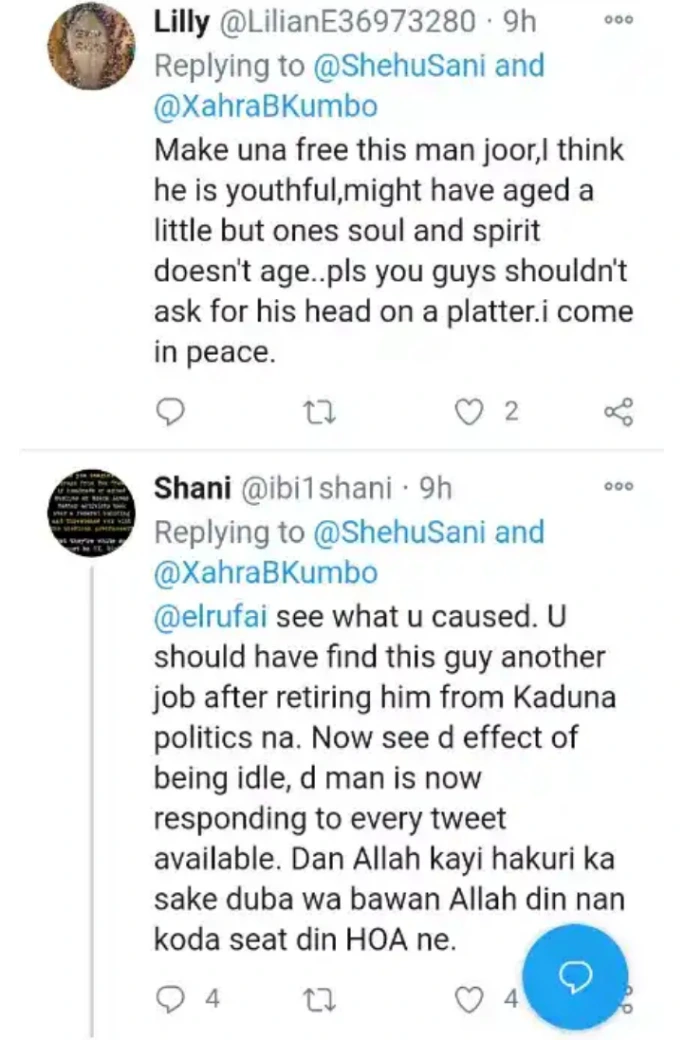Share Lilly's tweet

(620, 411)
